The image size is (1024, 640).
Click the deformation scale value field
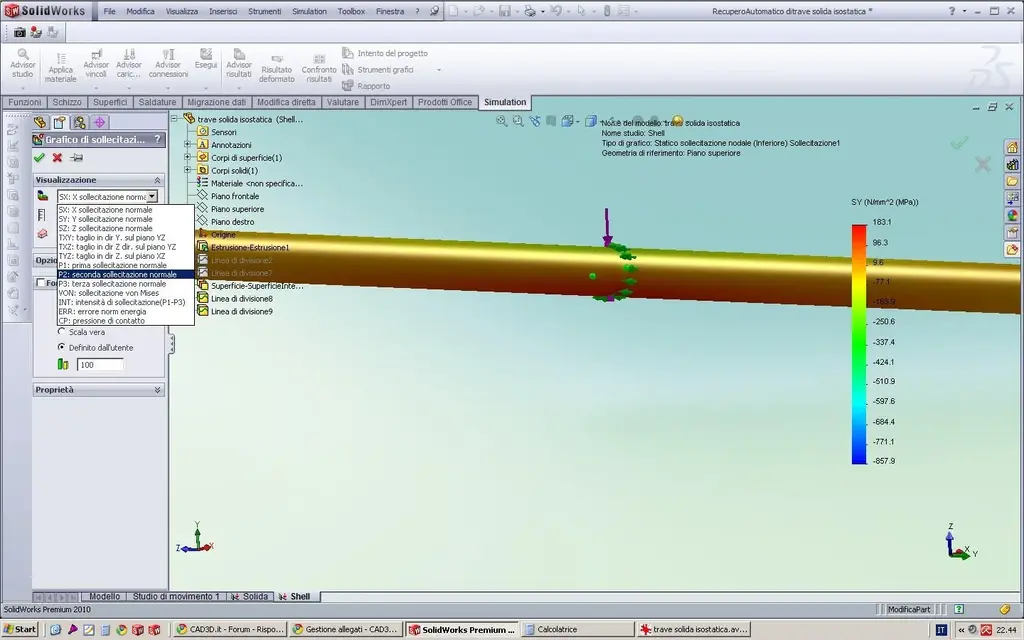[101, 364]
